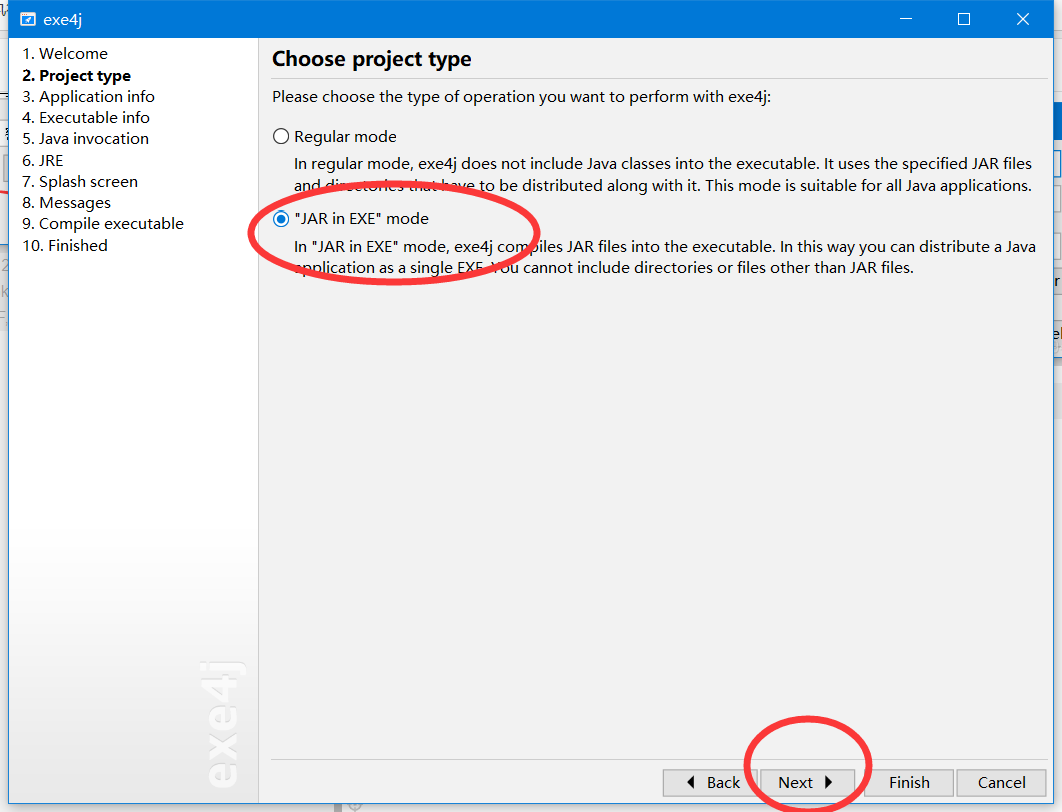Select the "JAR in EXE" mode option
Image resolution: width=1062 pixels, height=812 pixels.
(280, 219)
